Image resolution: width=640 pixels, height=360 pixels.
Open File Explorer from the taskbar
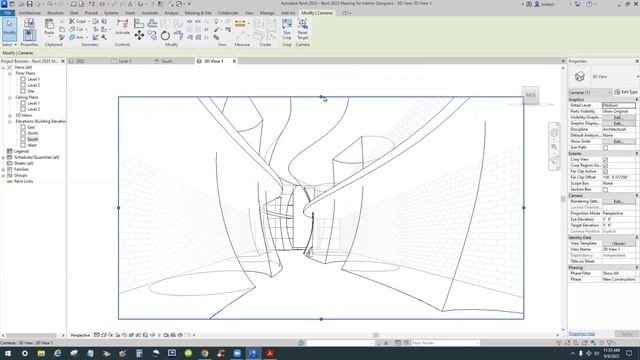pyautogui.click(x=41, y=353)
